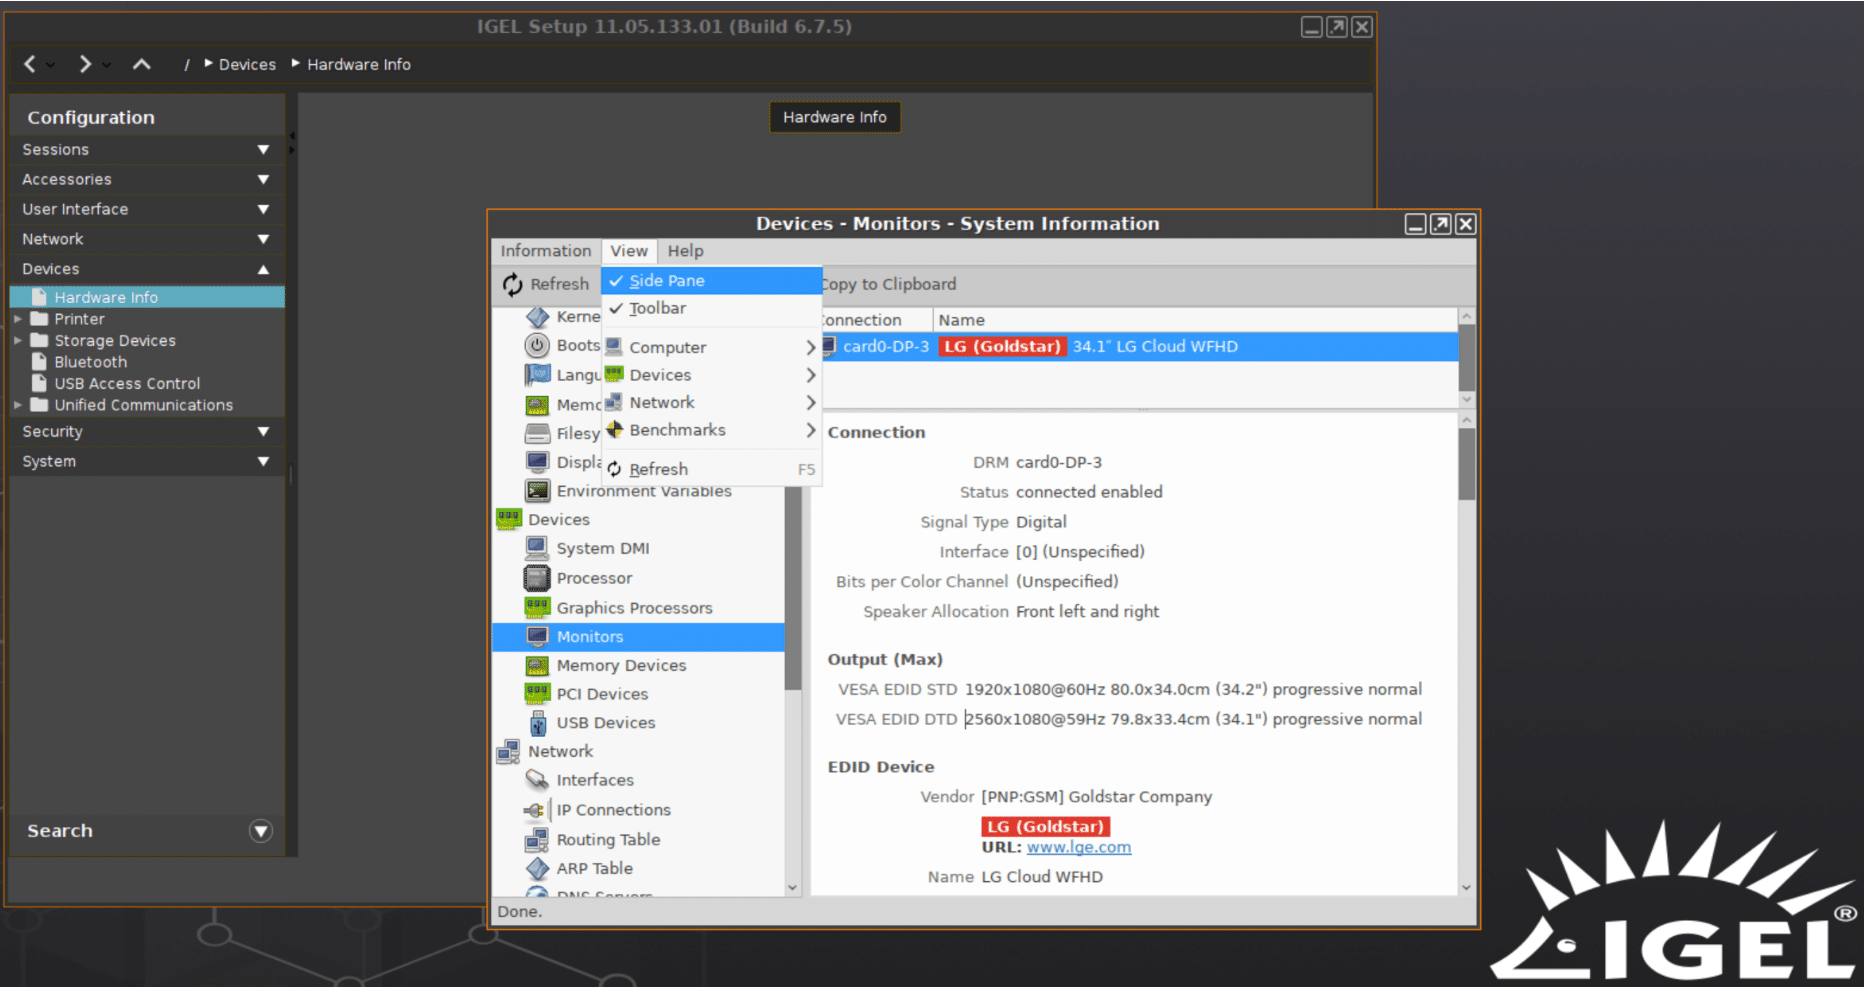Click the Routing Table icon
The image size is (1864, 987).
537,839
